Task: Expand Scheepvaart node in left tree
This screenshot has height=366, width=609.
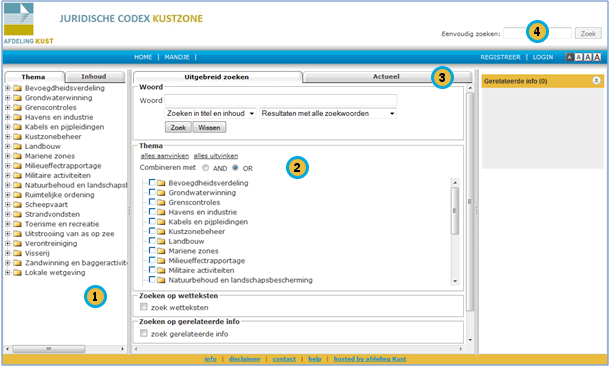Action: point(7,205)
